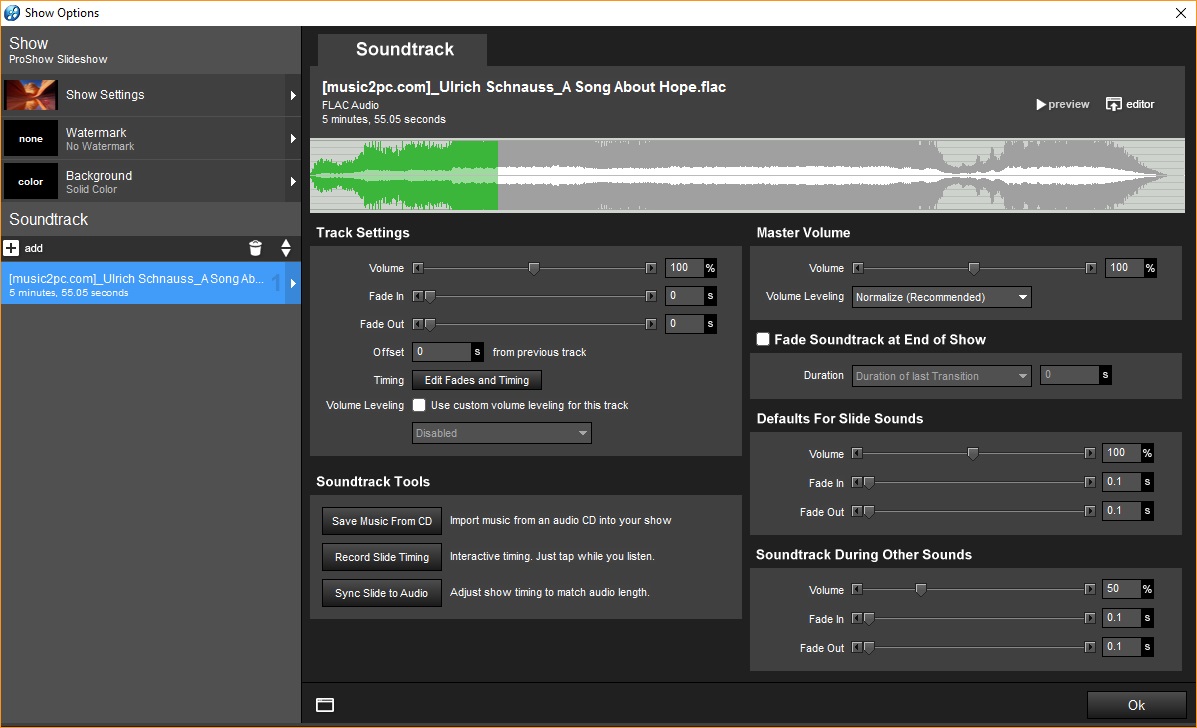
Task: Increase Slide Sounds Fade Out right arrow
Action: tap(1089, 511)
